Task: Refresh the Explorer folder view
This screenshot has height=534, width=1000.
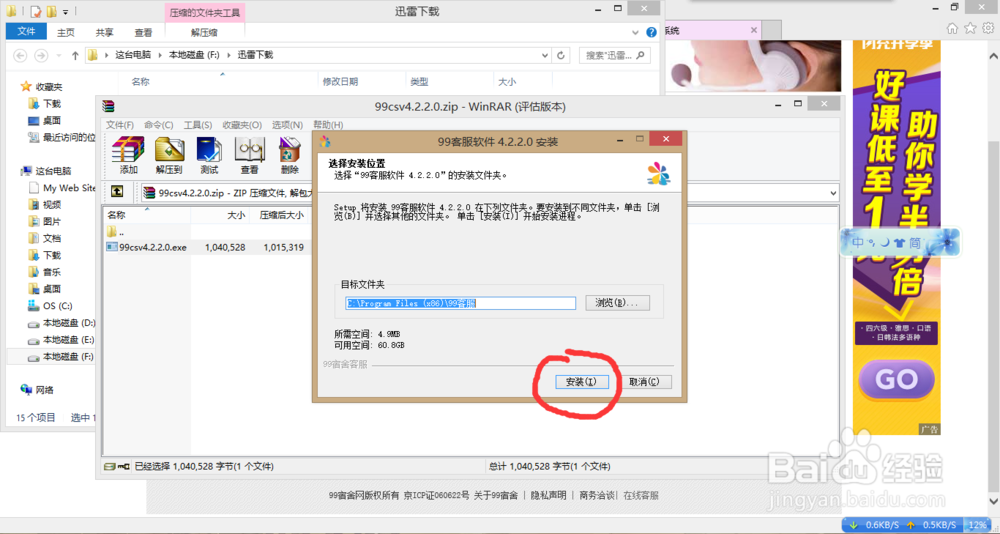Action: (x=561, y=56)
